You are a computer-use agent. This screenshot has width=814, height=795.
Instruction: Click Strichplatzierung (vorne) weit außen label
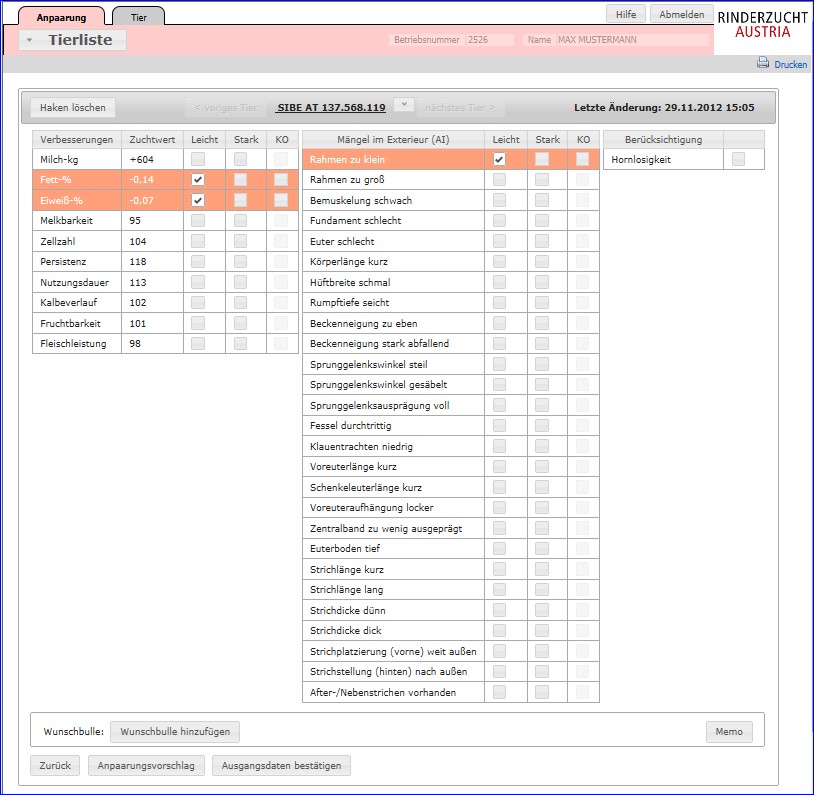click(x=393, y=651)
